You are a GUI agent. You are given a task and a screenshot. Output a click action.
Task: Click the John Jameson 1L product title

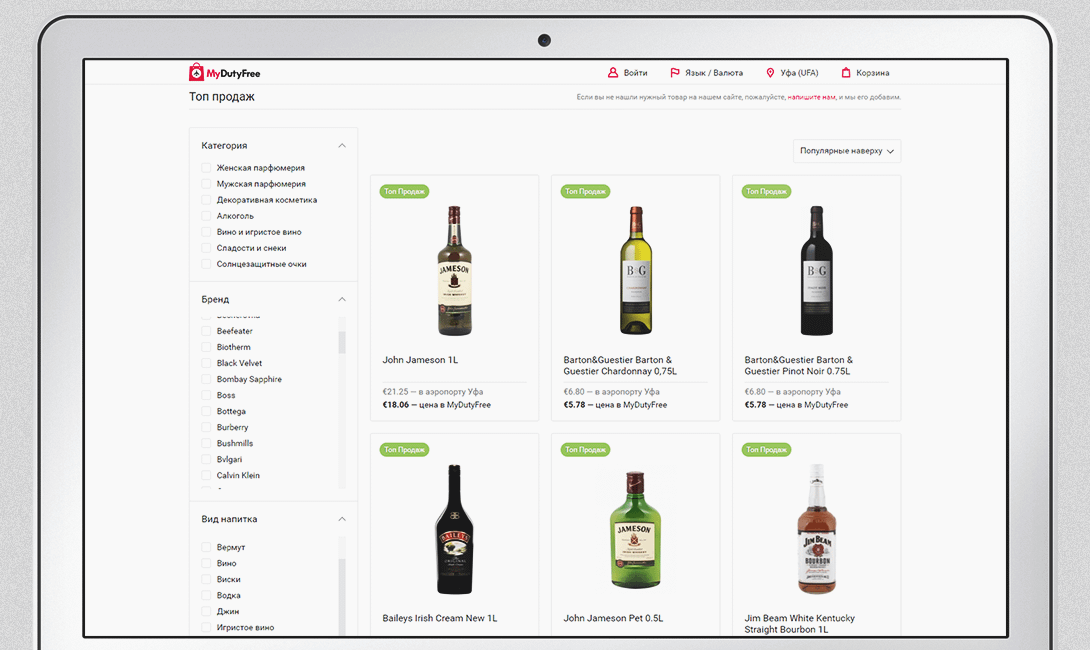[x=420, y=360]
